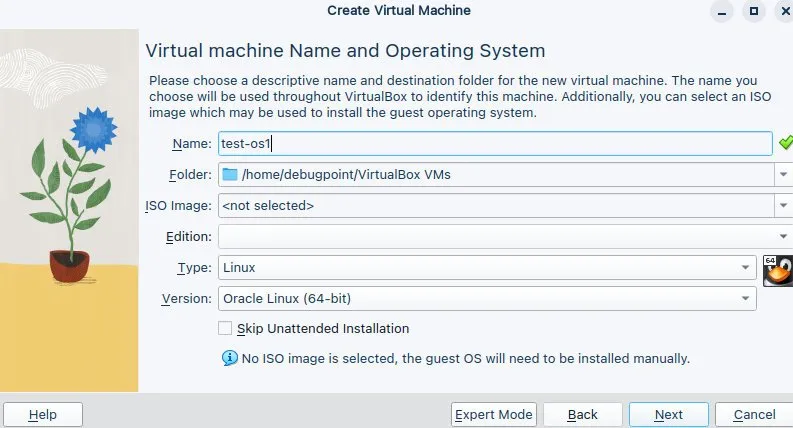The width and height of the screenshot is (793, 428).
Task: Click the wizard's blue flower illustration
Action: tap(94, 130)
